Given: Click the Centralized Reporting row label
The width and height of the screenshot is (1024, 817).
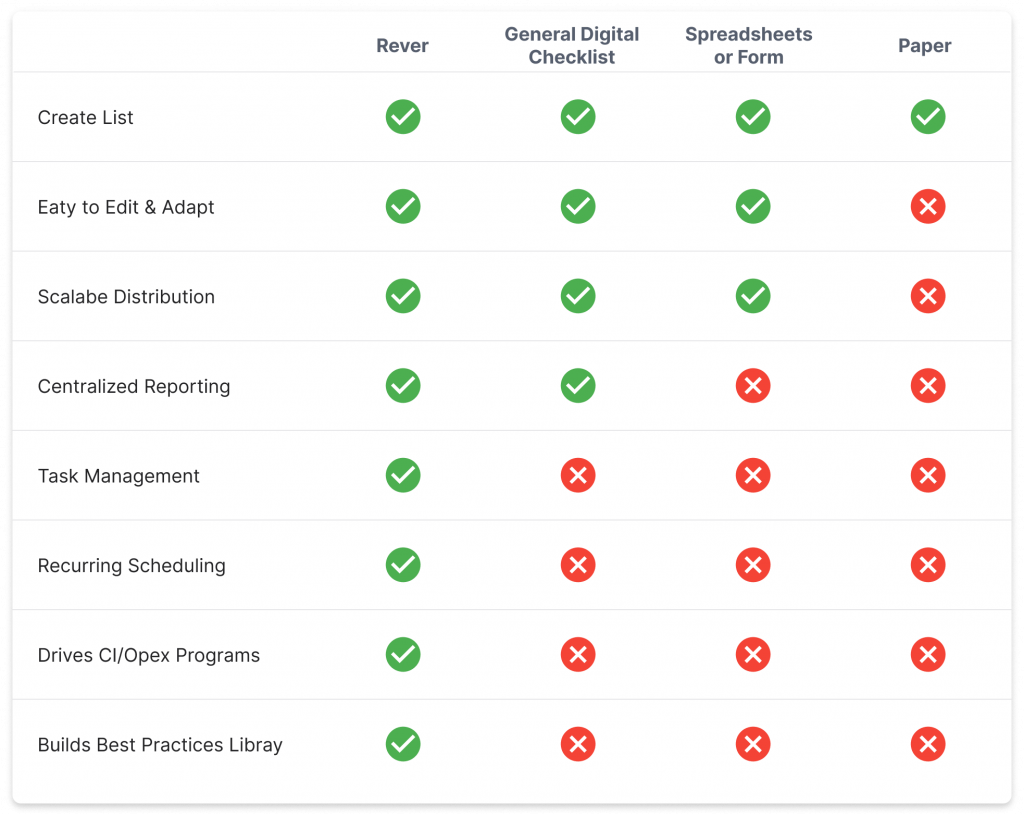Looking at the screenshot, I should pyautogui.click(x=134, y=386).
